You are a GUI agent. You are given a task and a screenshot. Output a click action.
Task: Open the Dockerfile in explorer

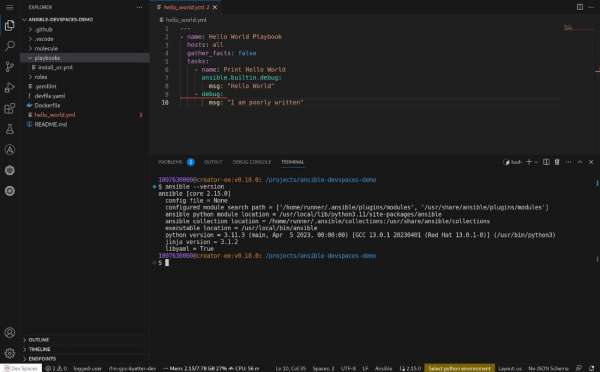tap(47, 105)
